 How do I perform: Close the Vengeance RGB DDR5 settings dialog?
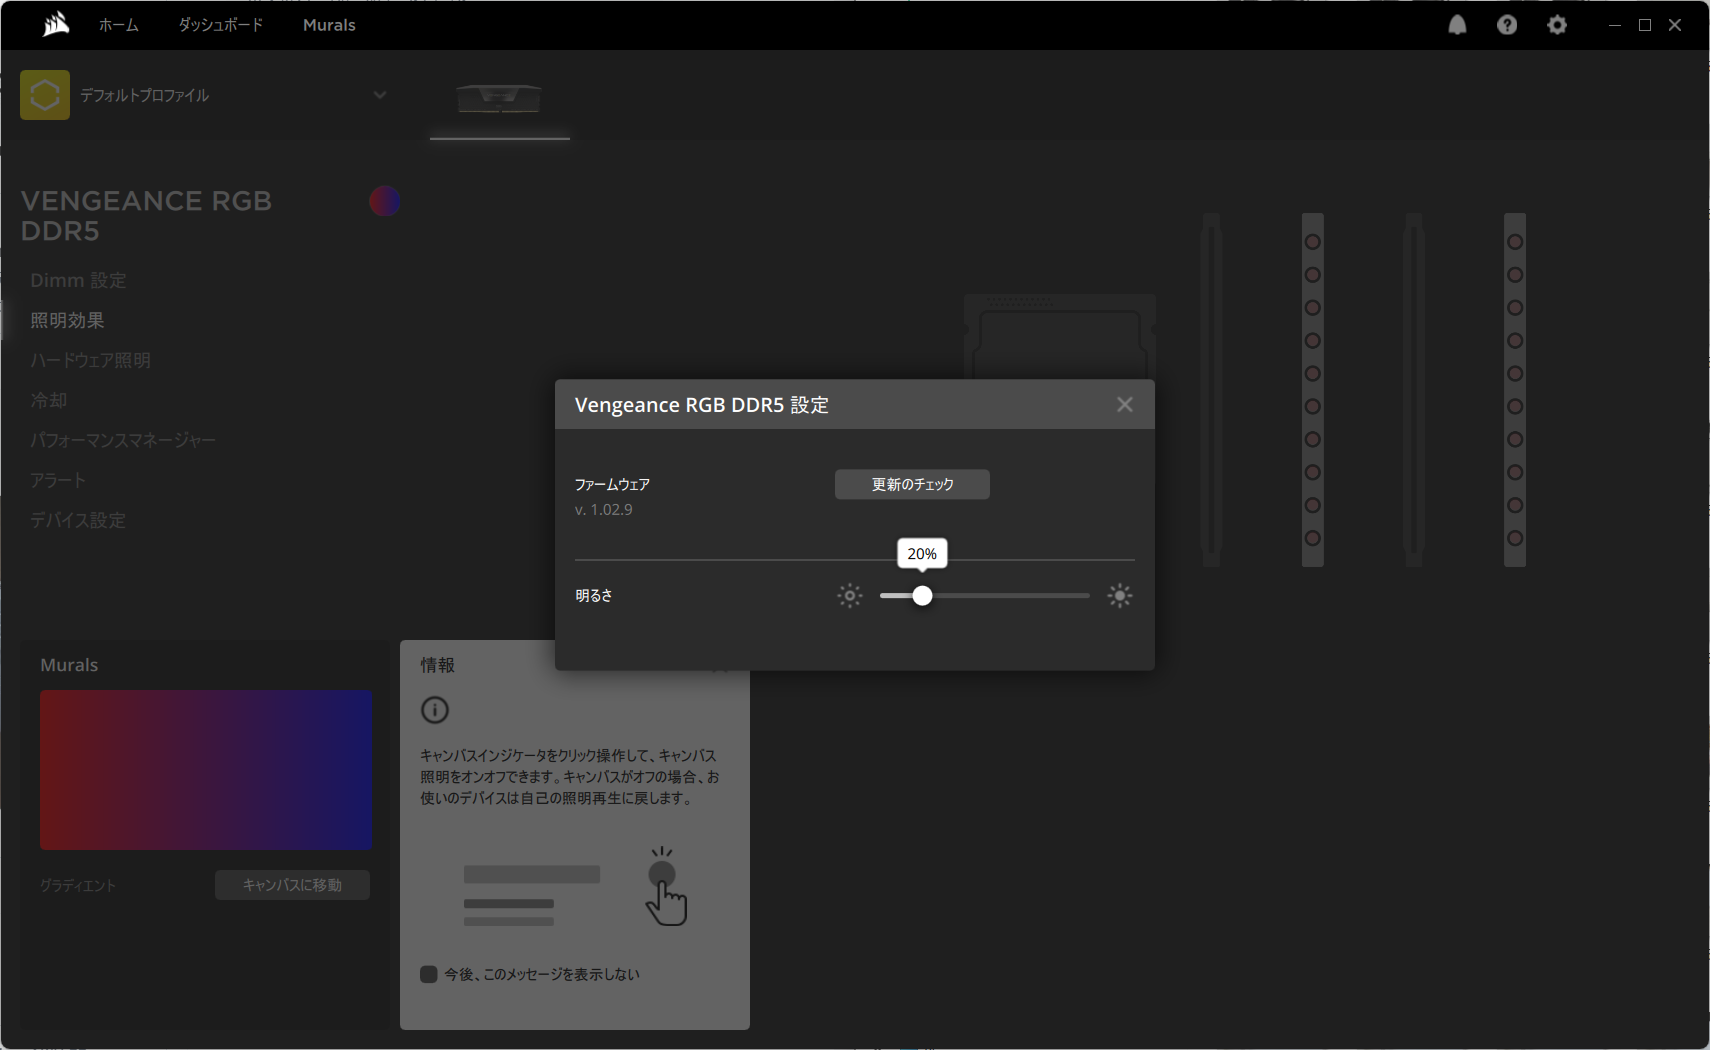(x=1125, y=404)
